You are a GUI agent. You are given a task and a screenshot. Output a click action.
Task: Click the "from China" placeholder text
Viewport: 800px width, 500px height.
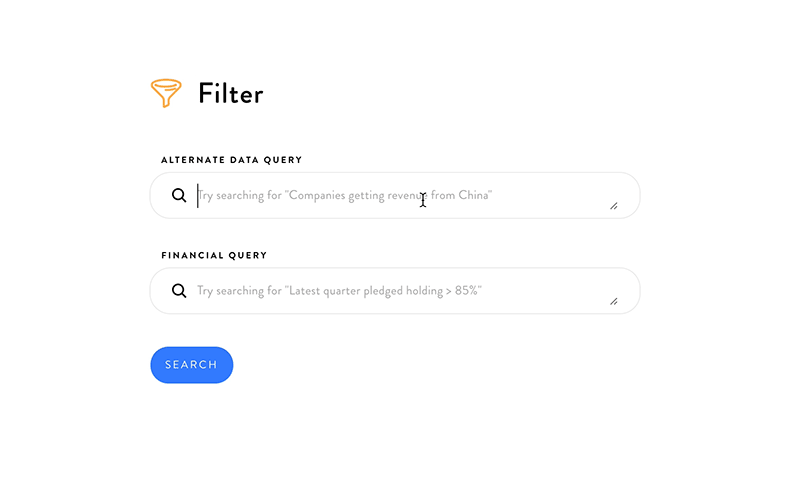pos(459,195)
